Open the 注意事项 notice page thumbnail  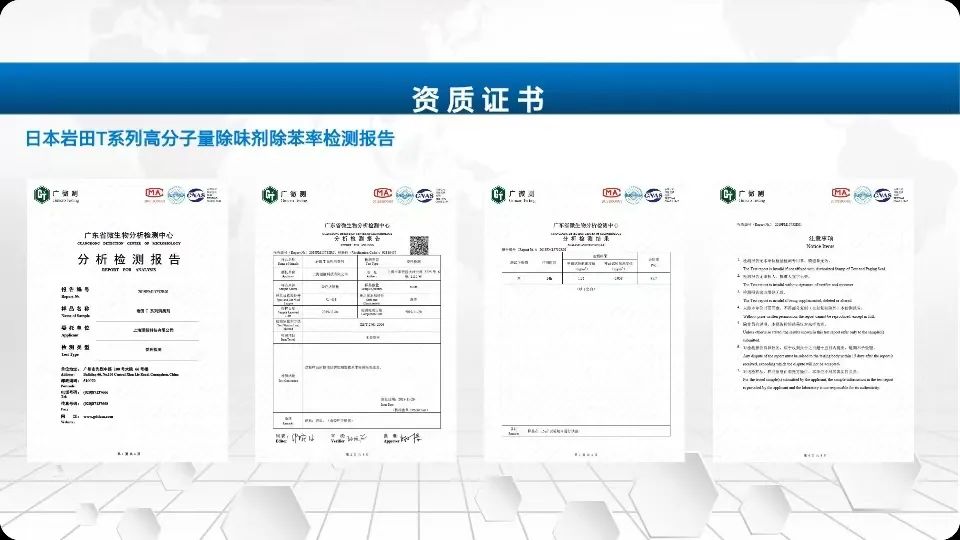coord(813,320)
